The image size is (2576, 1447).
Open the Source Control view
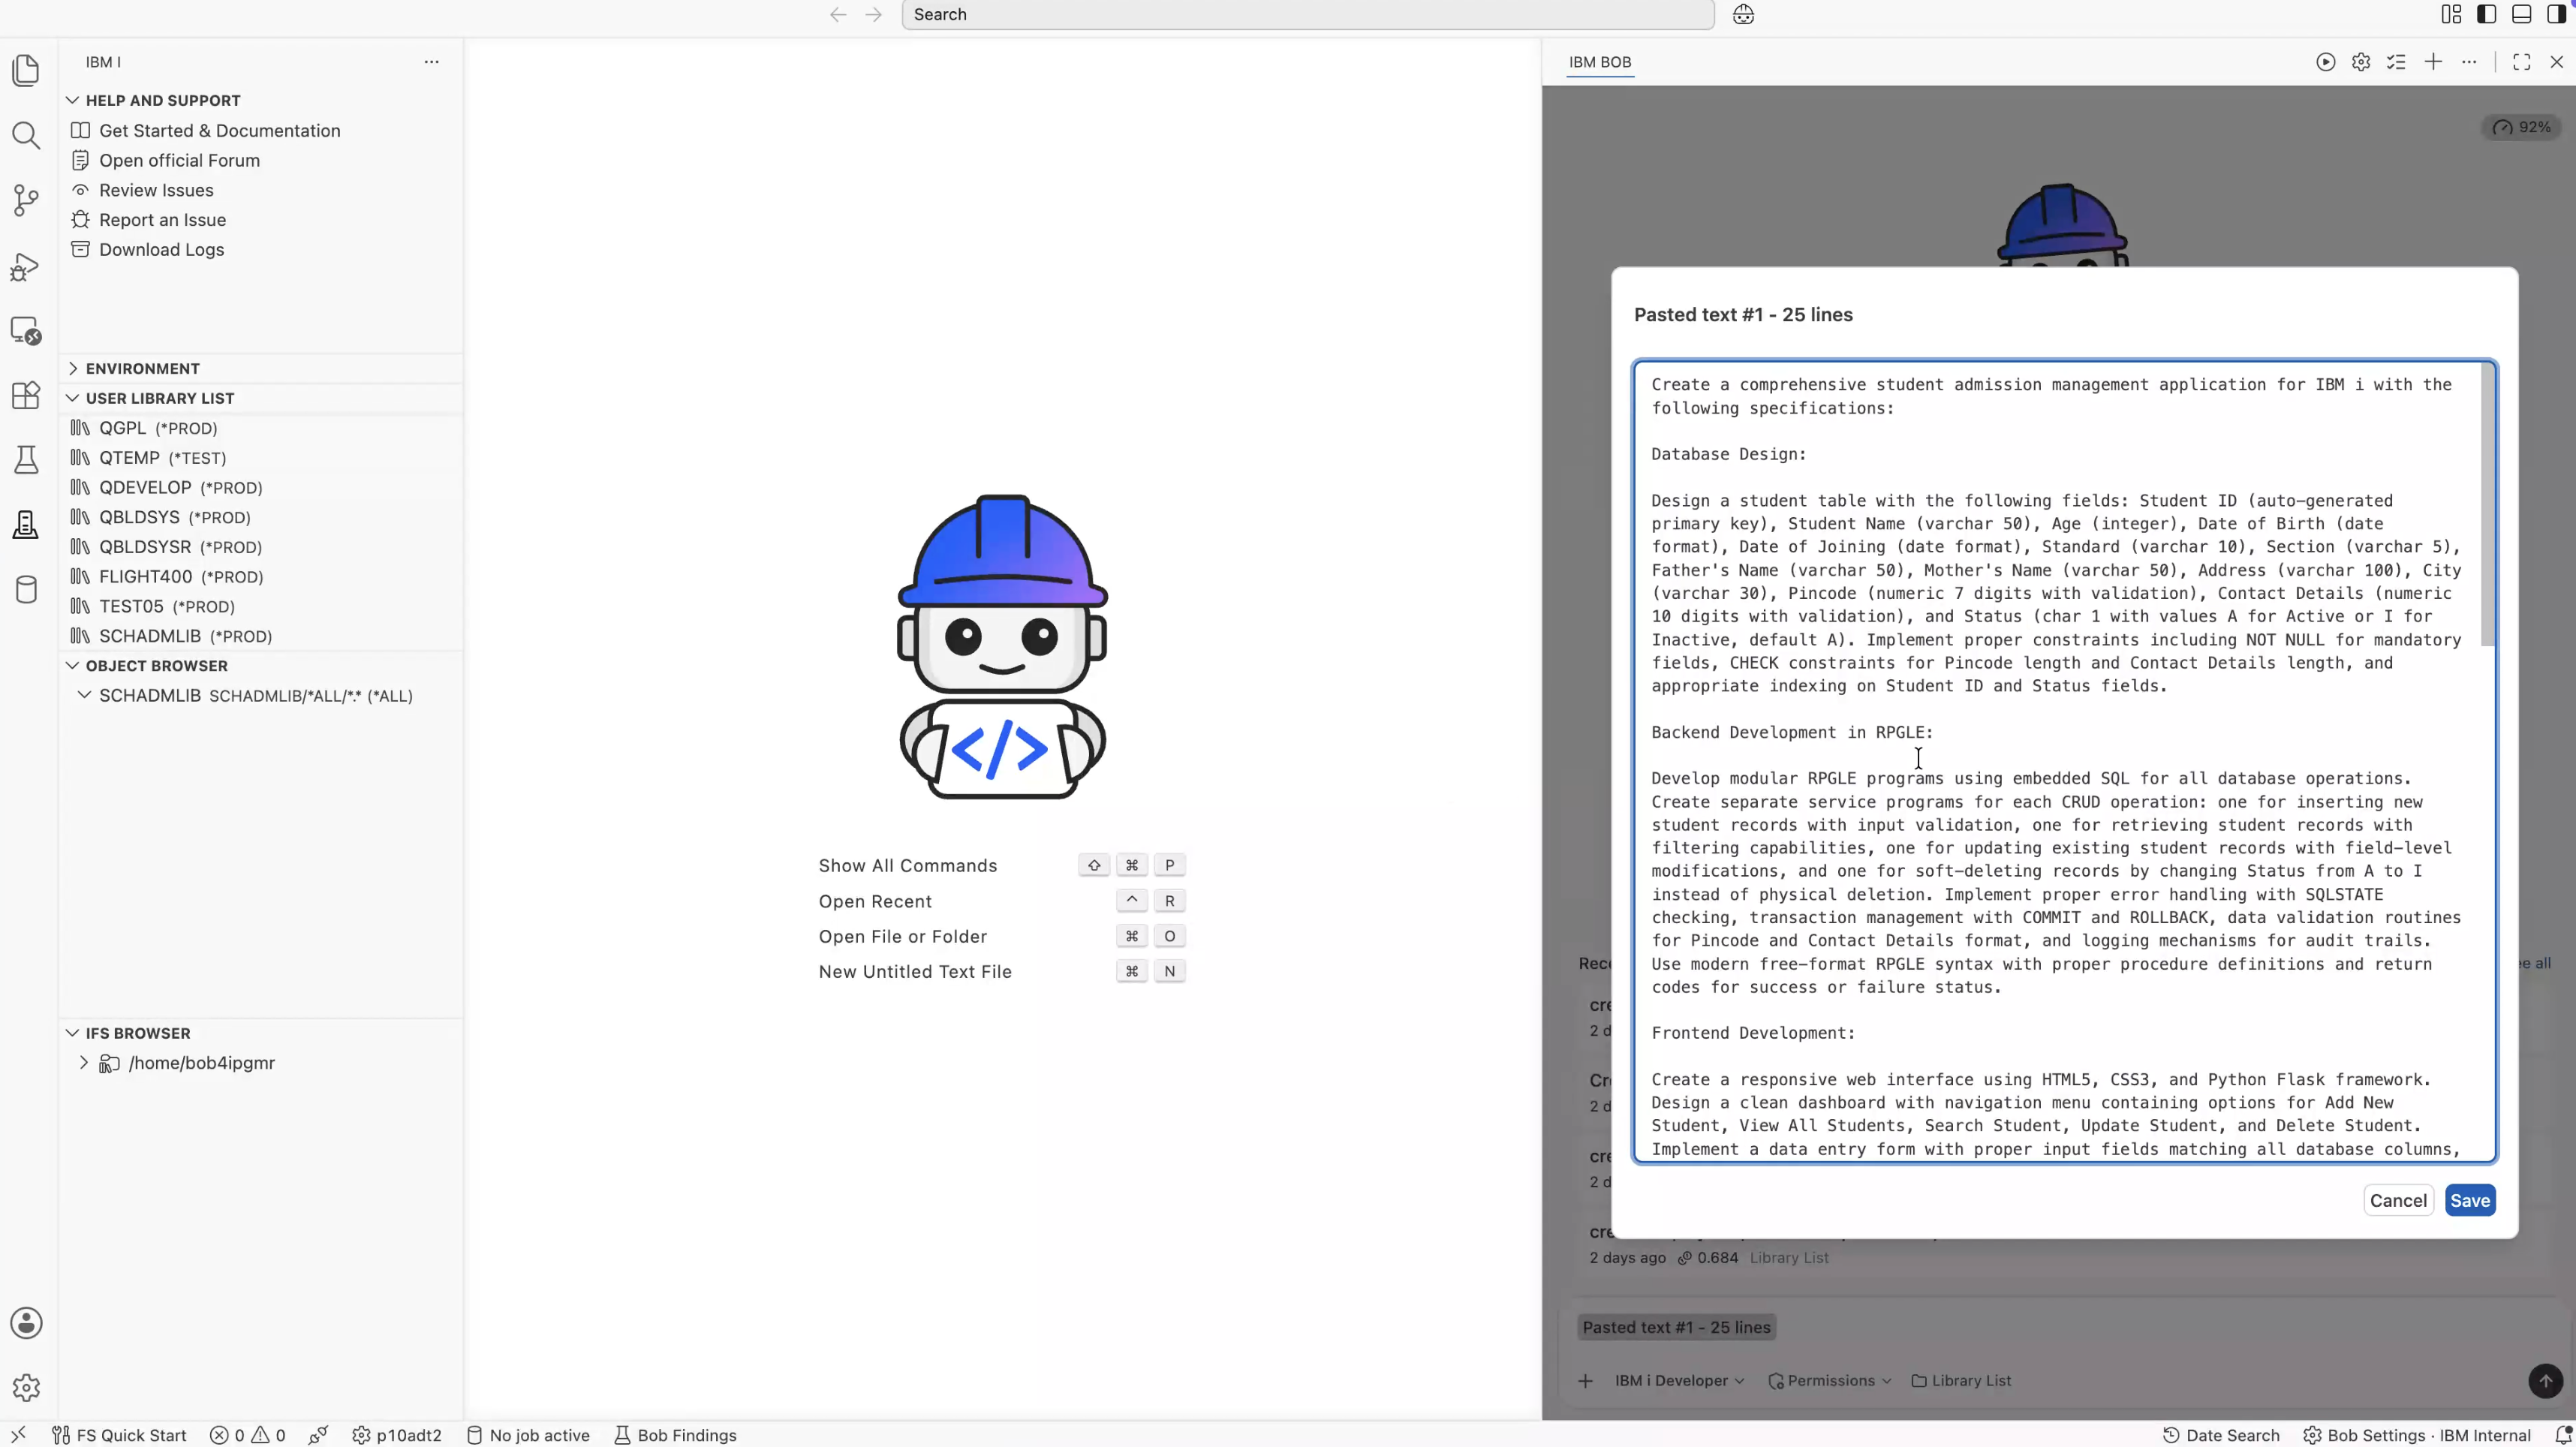click(x=26, y=200)
